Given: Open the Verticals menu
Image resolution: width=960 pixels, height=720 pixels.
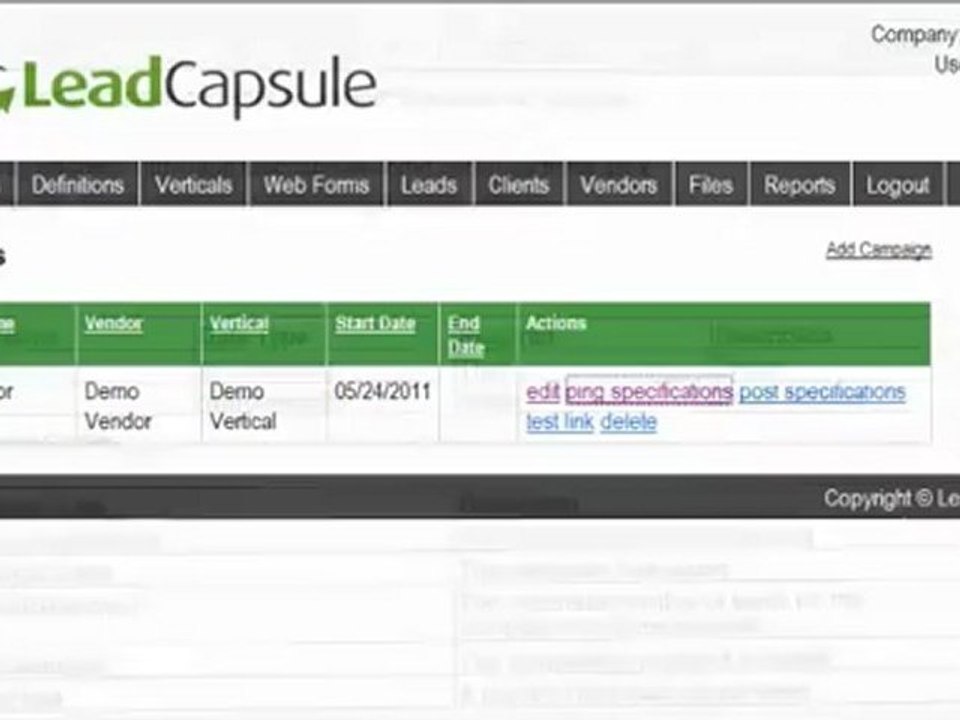Looking at the screenshot, I should pyautogui.click(x=193, y=184).
